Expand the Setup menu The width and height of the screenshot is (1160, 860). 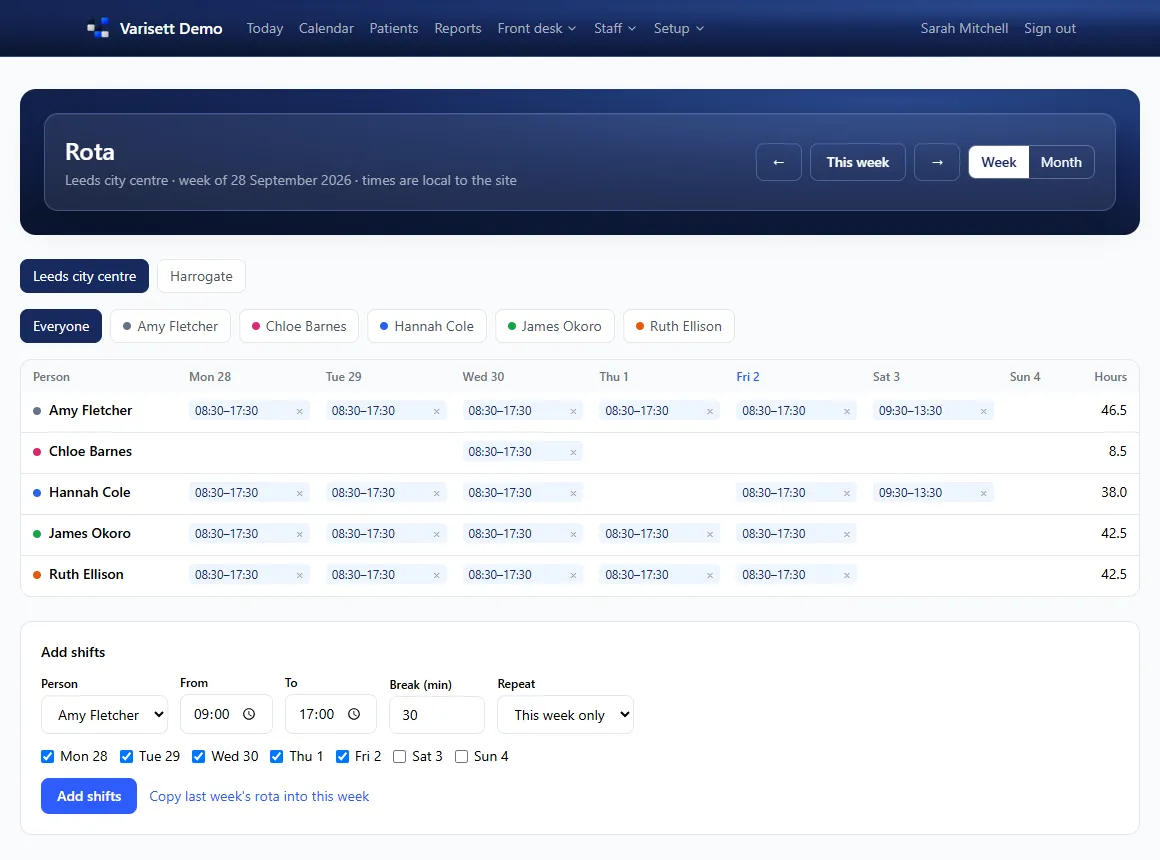678,28
